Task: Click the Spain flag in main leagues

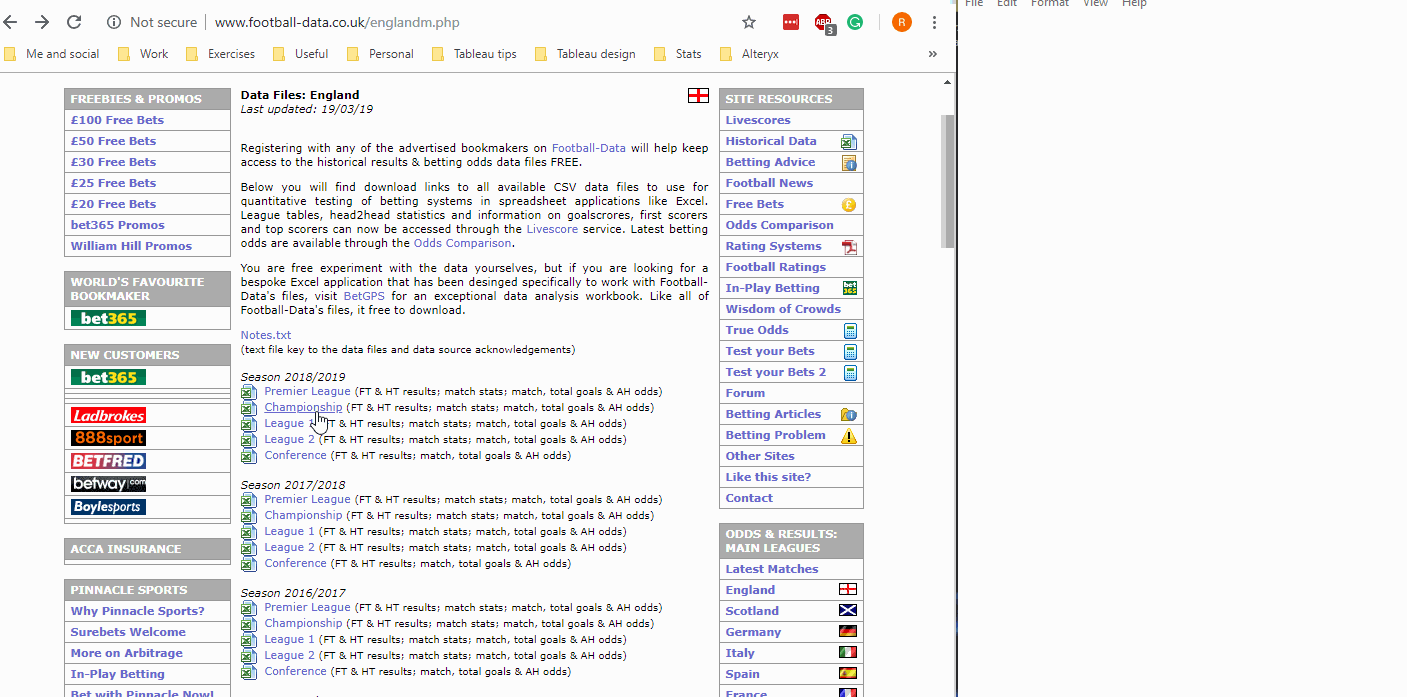Action: click(848, 673)
